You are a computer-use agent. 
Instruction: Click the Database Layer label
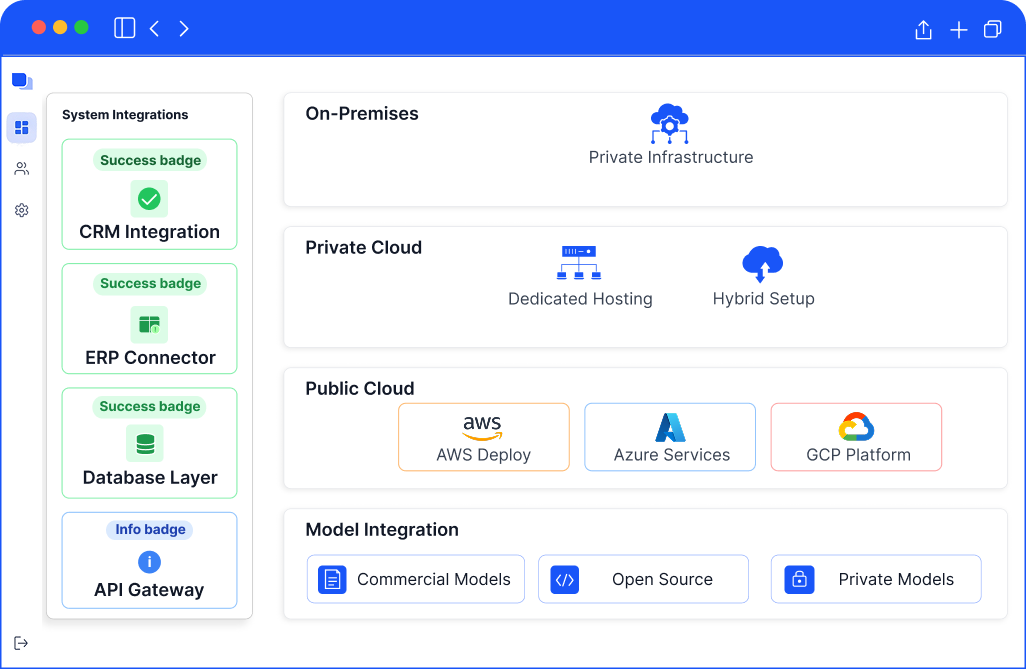[150, 477]
